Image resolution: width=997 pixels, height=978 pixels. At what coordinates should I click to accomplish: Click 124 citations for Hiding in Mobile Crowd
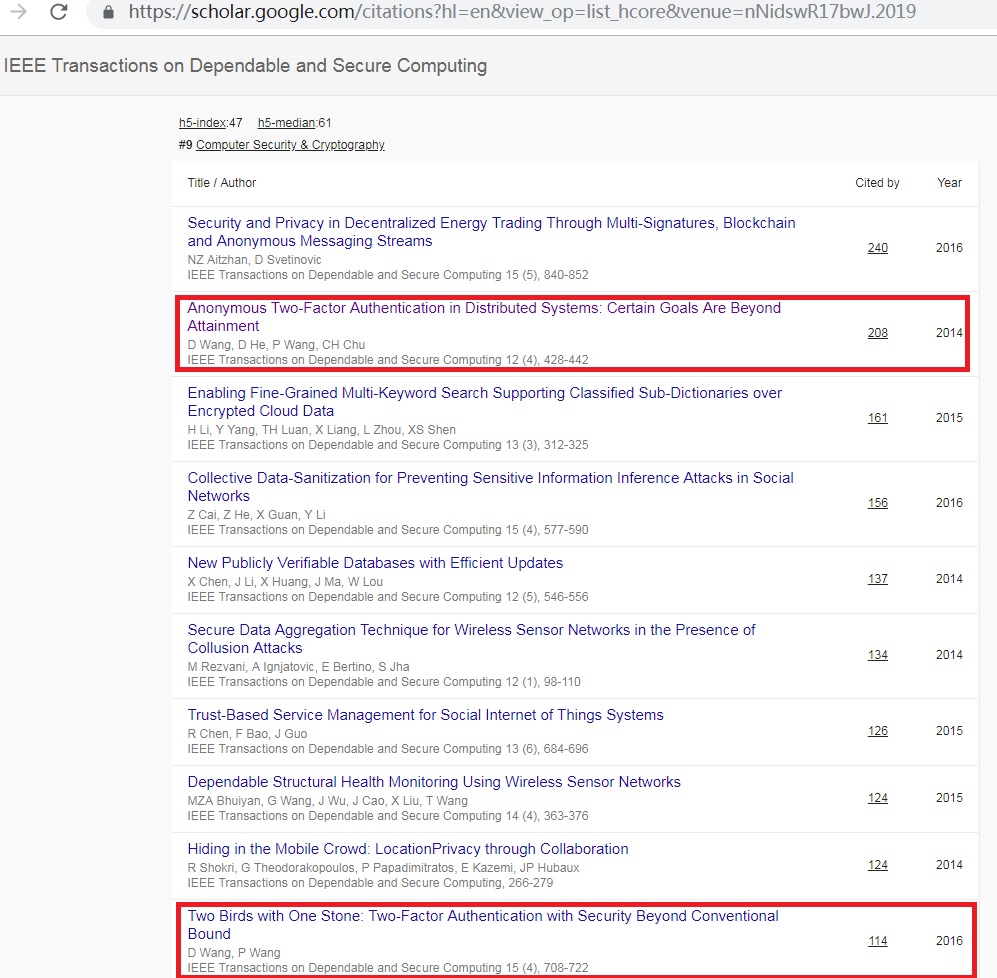click(877, 865)
